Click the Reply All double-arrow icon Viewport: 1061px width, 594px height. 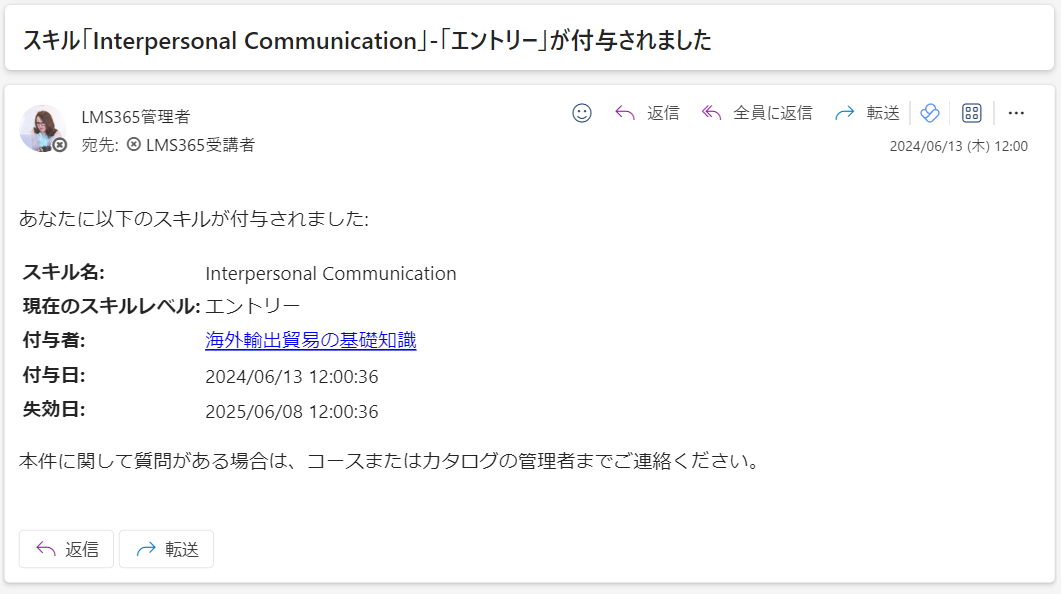point(711,113)
